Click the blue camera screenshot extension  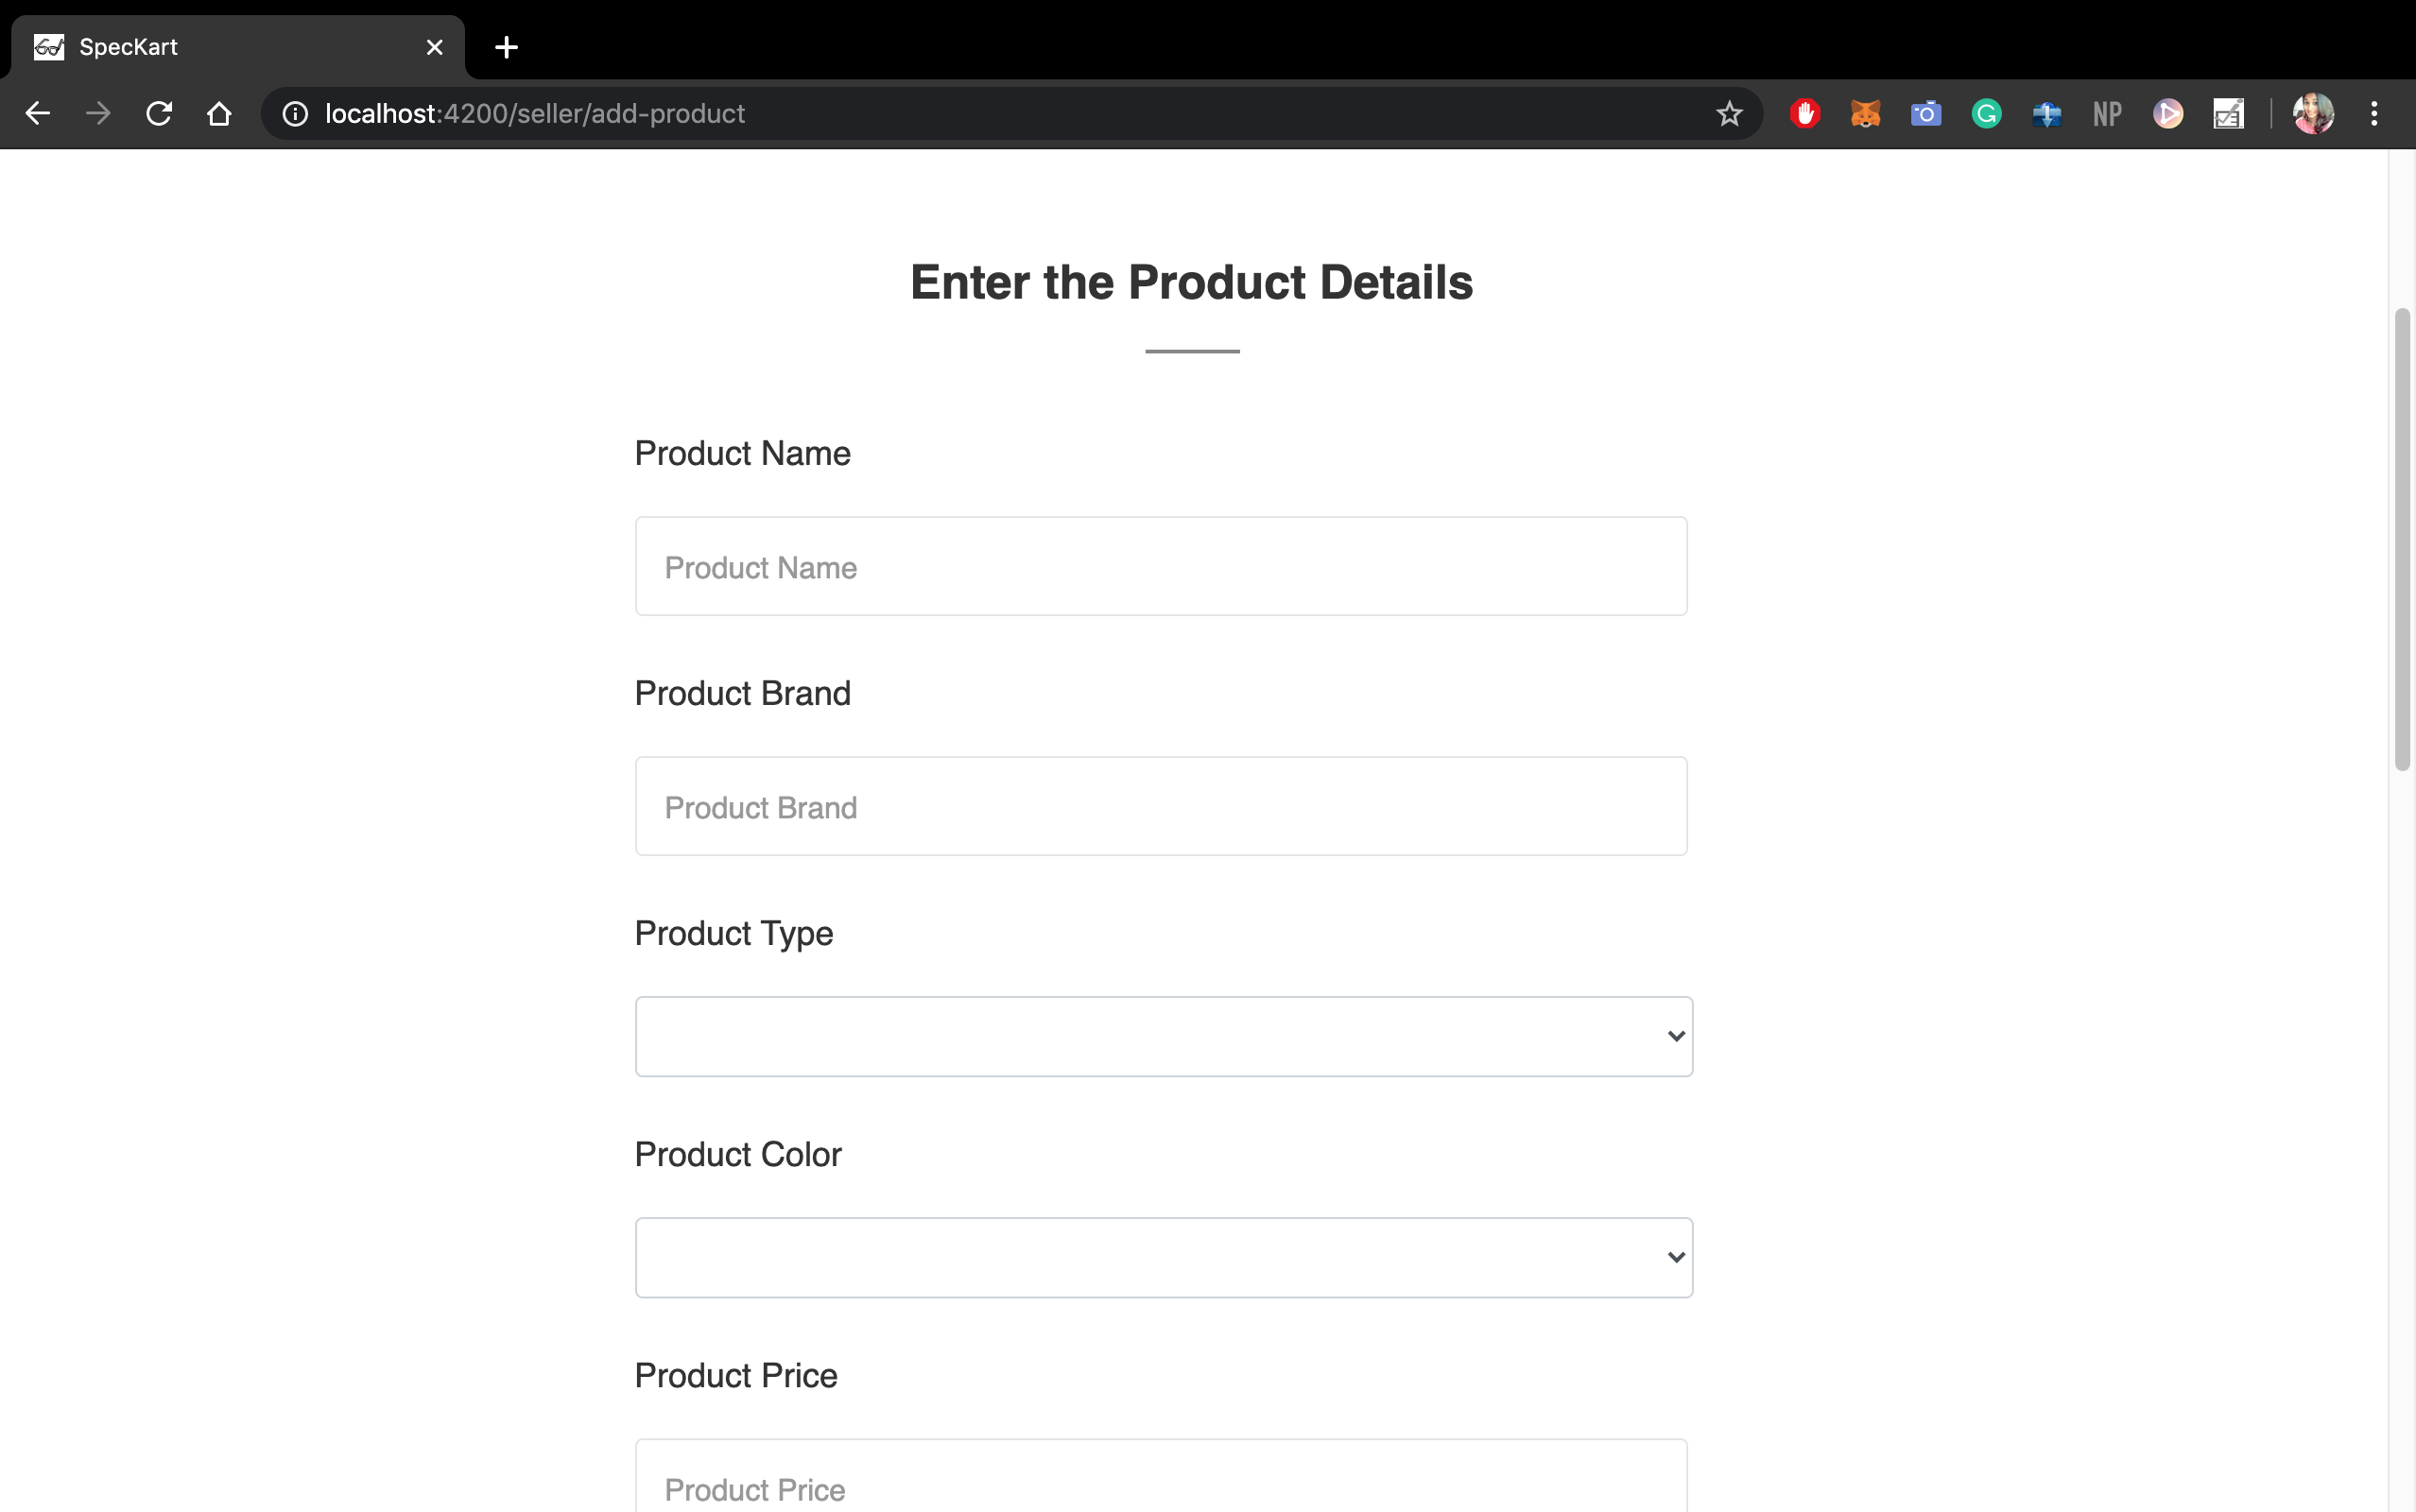coord(1925,114)
